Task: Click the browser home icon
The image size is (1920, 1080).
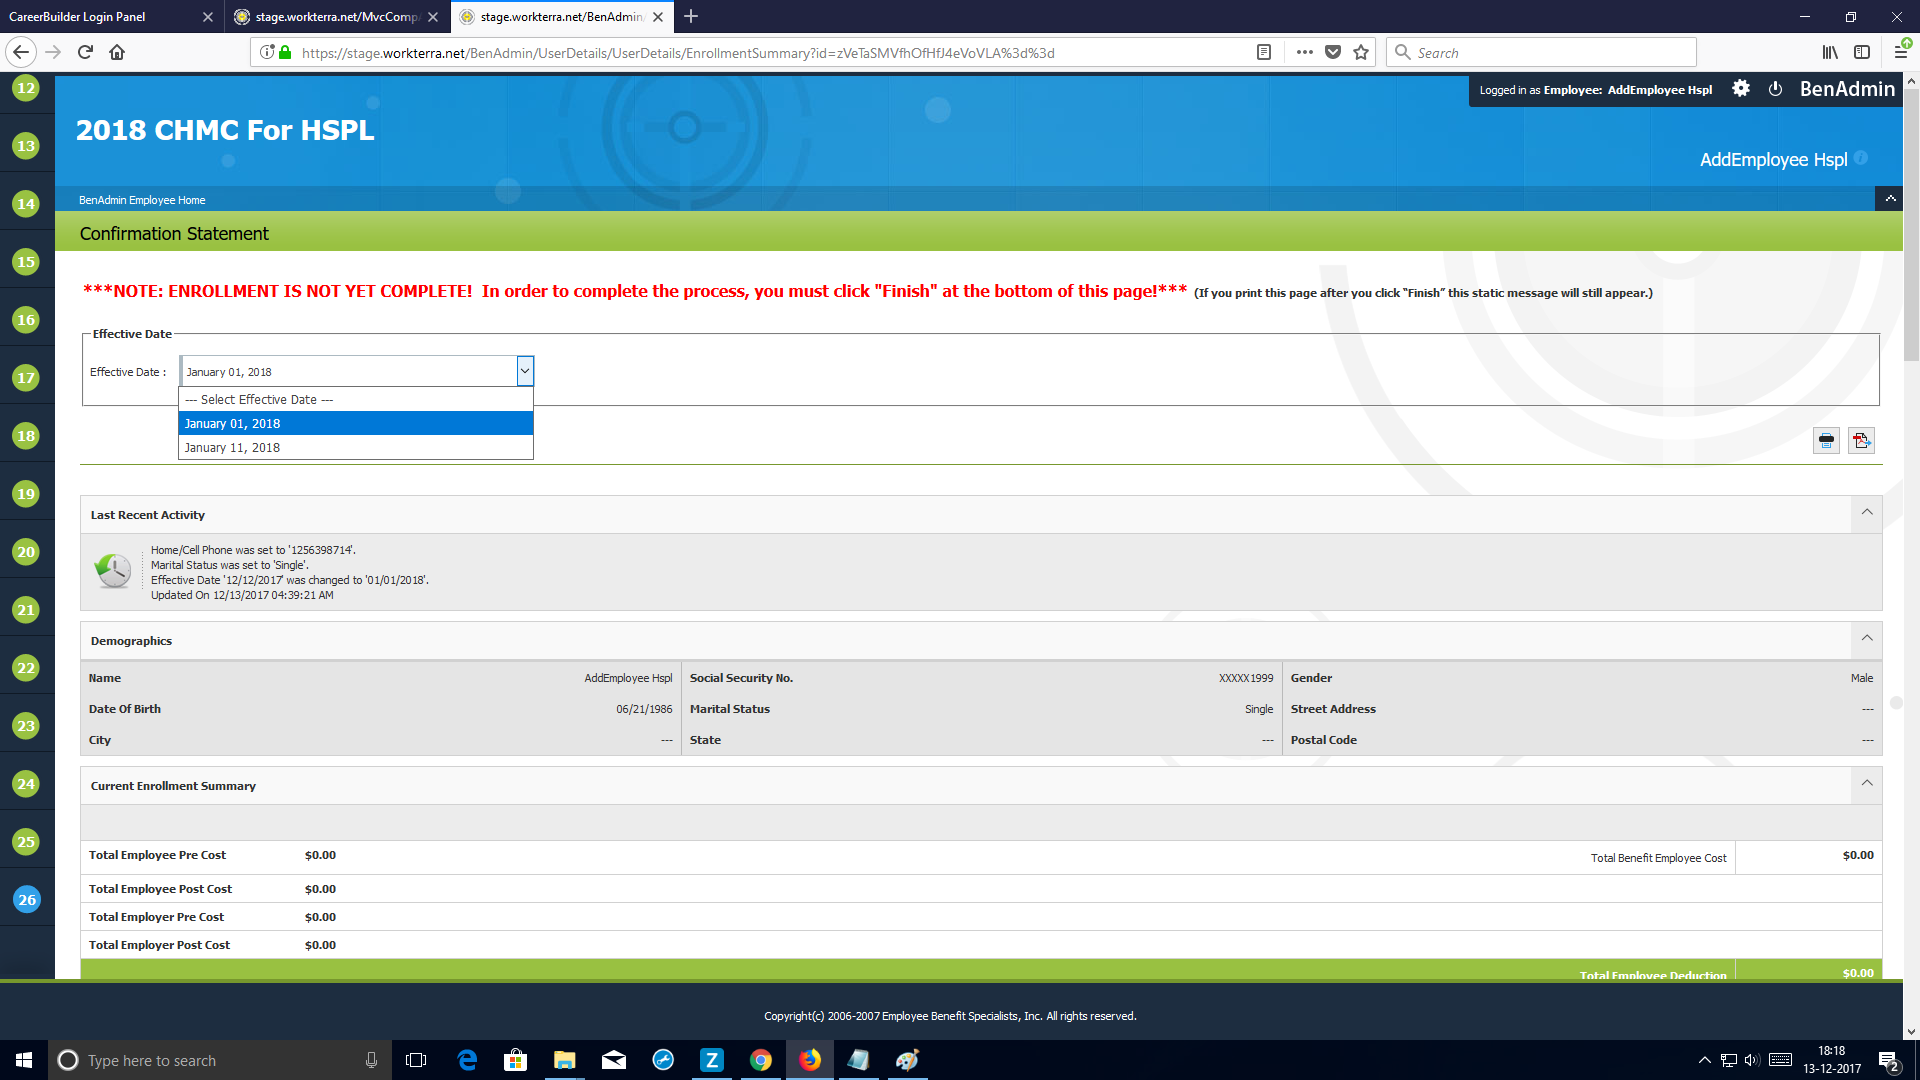Action: (x=117, y=52)
